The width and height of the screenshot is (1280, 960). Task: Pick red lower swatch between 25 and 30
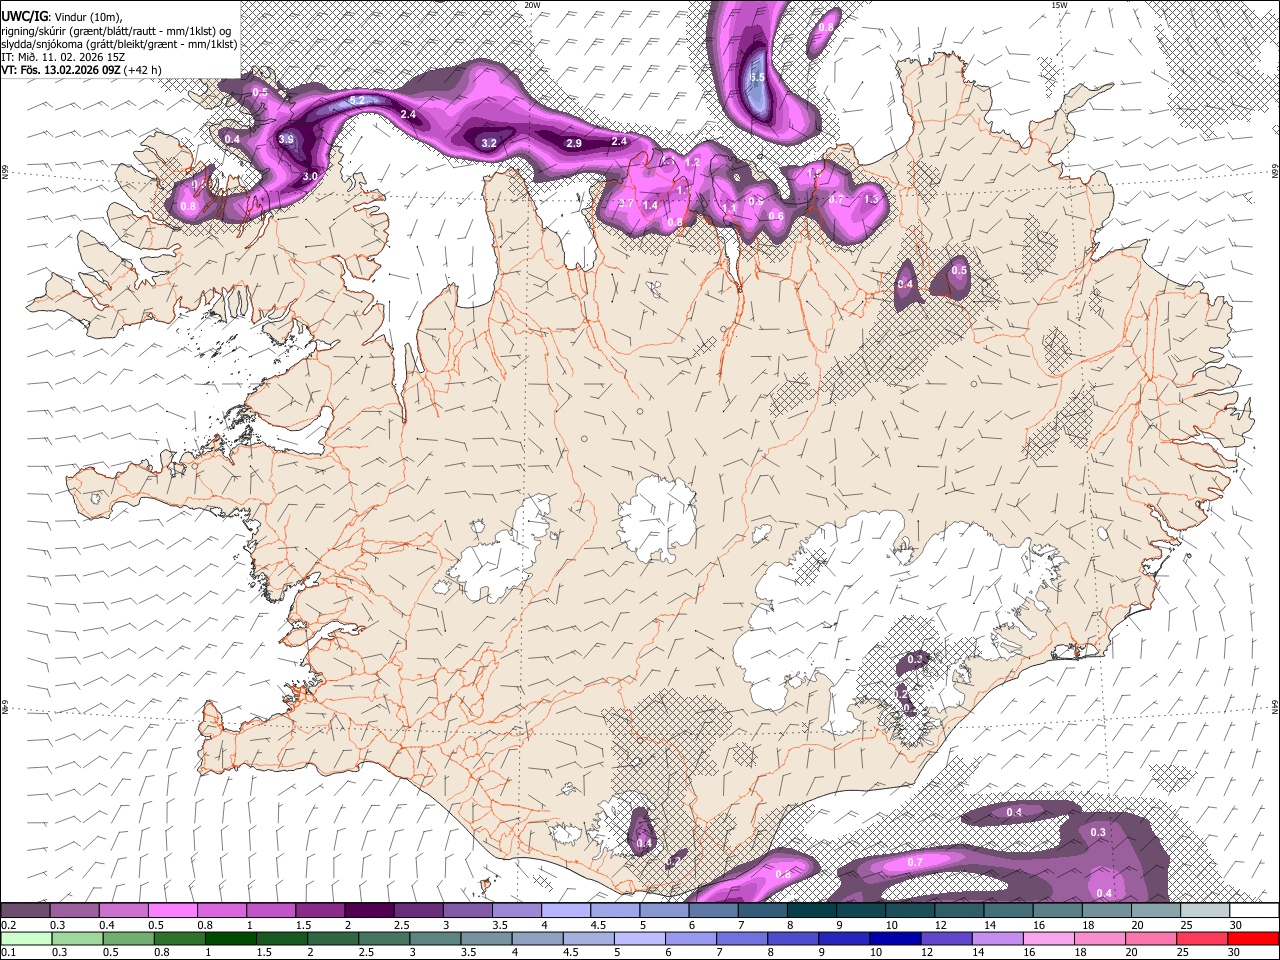pos(1203,938)
